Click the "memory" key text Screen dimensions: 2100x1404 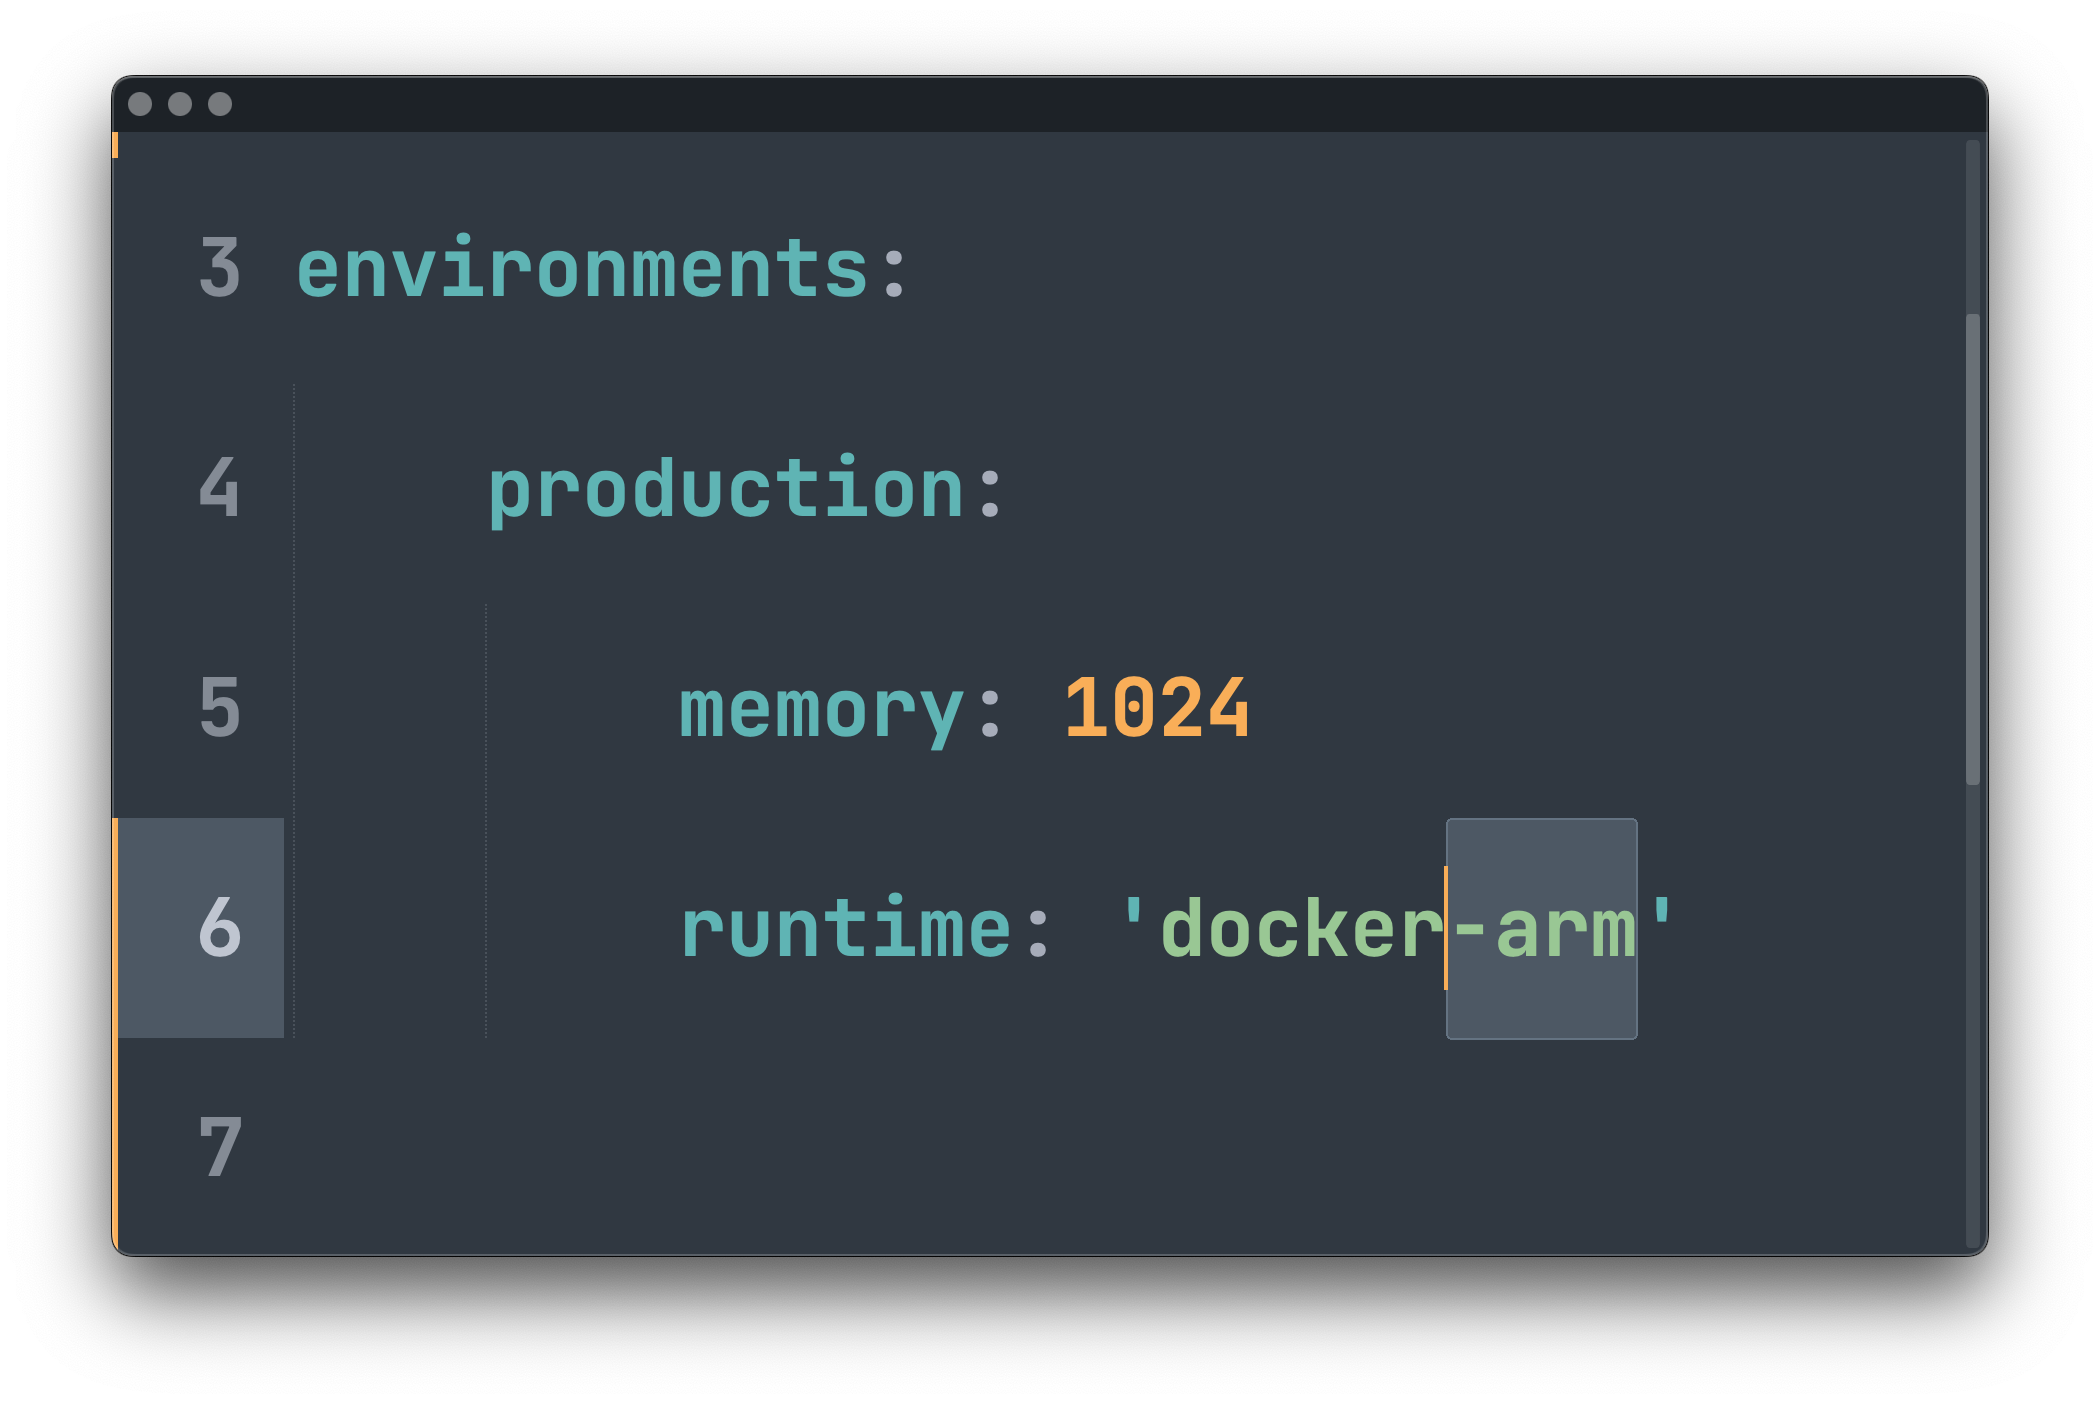click(x=820, y=710)
